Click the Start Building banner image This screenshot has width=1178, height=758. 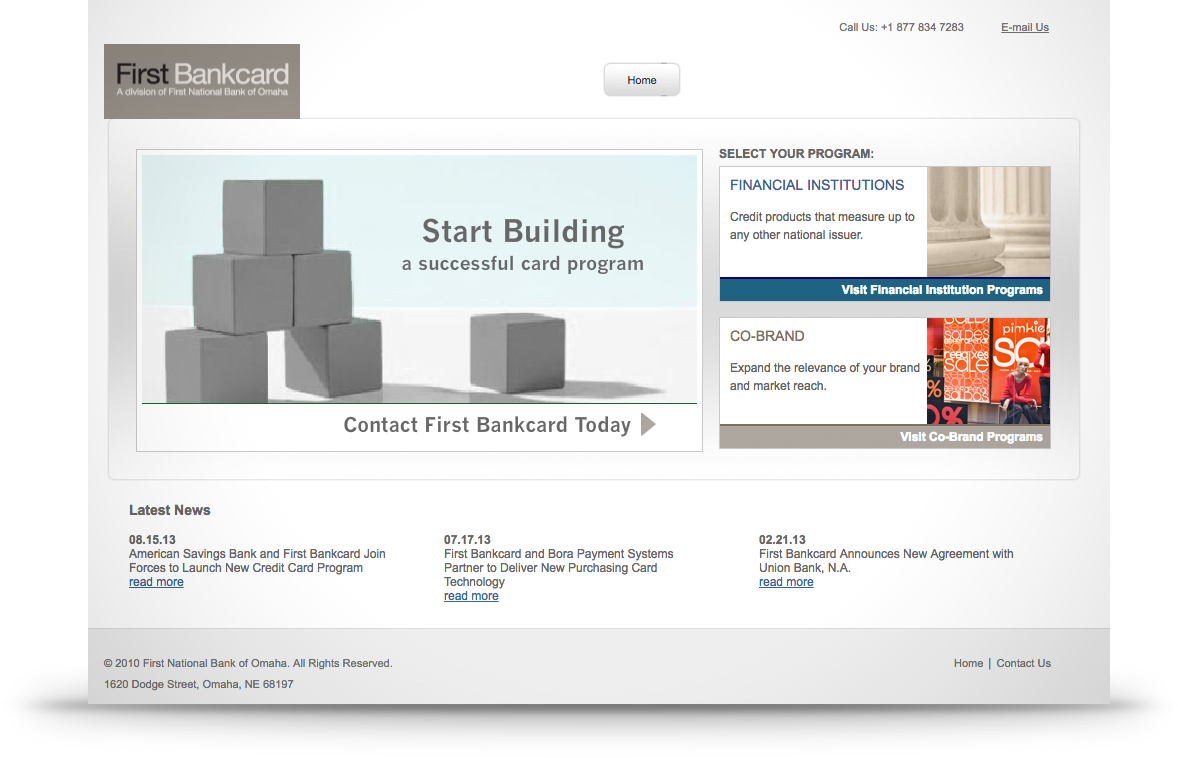[419, 278]
